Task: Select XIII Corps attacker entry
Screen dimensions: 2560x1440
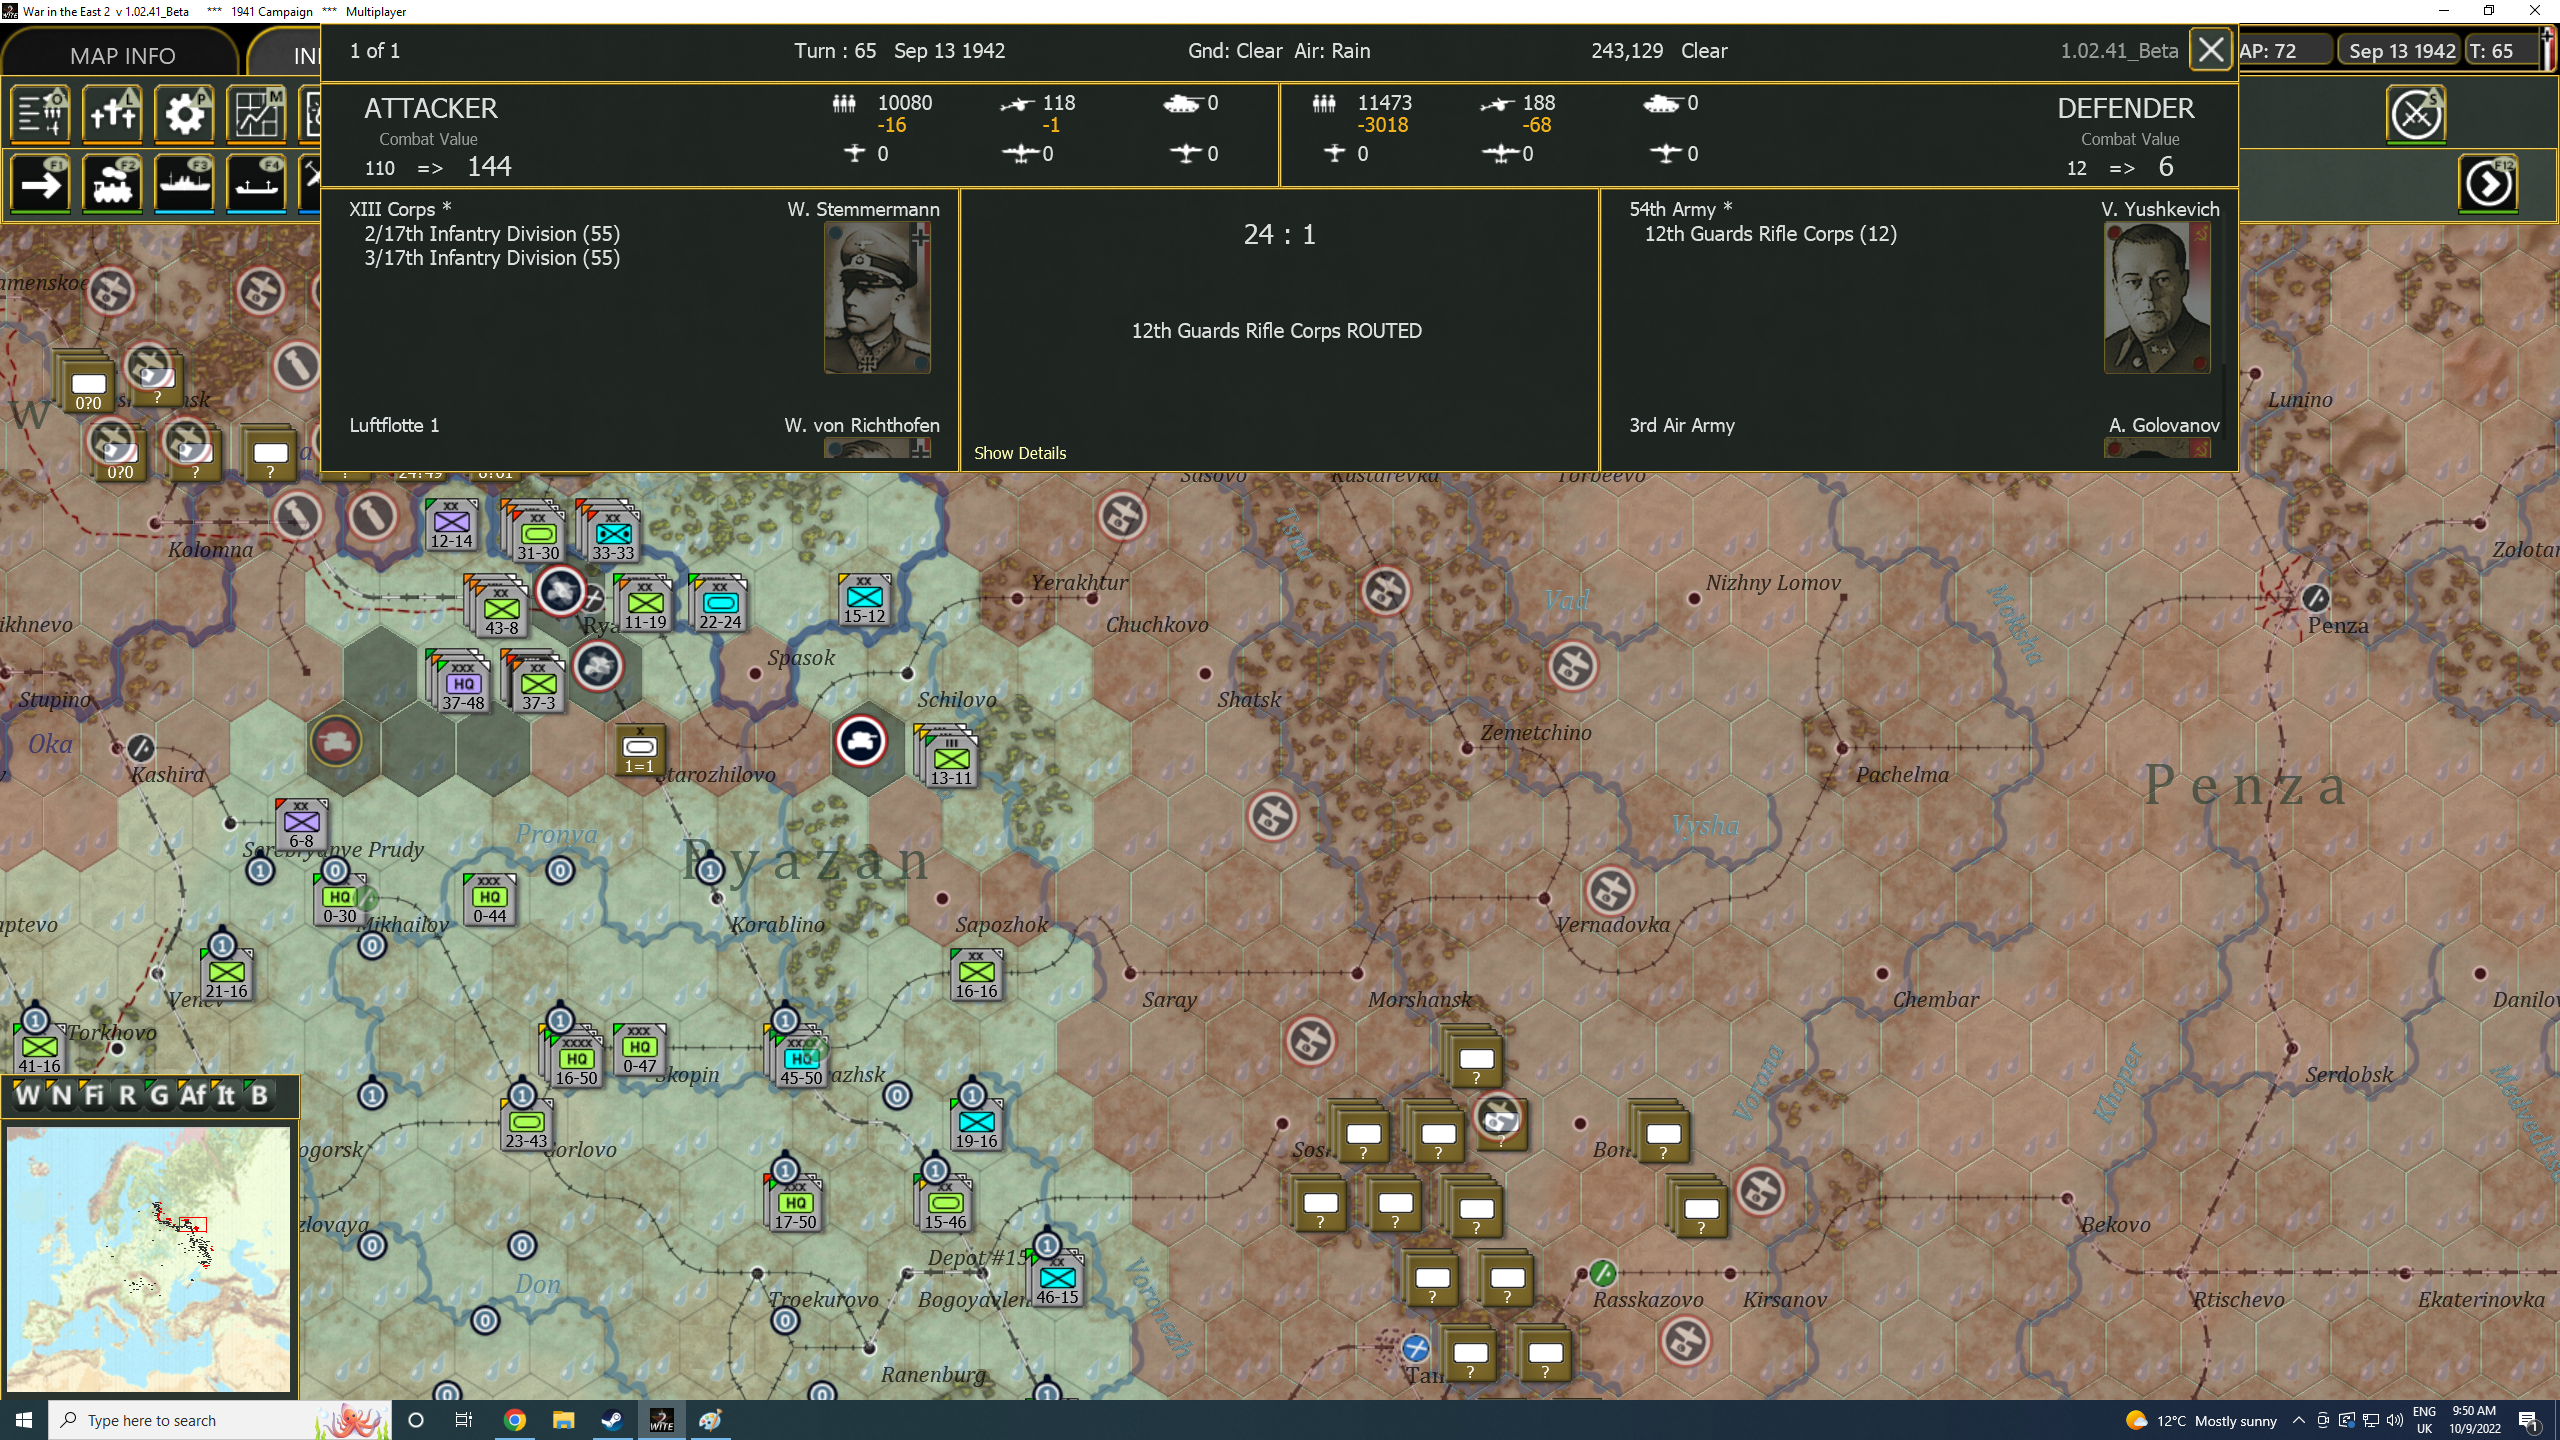Action: tap(400, 209)
